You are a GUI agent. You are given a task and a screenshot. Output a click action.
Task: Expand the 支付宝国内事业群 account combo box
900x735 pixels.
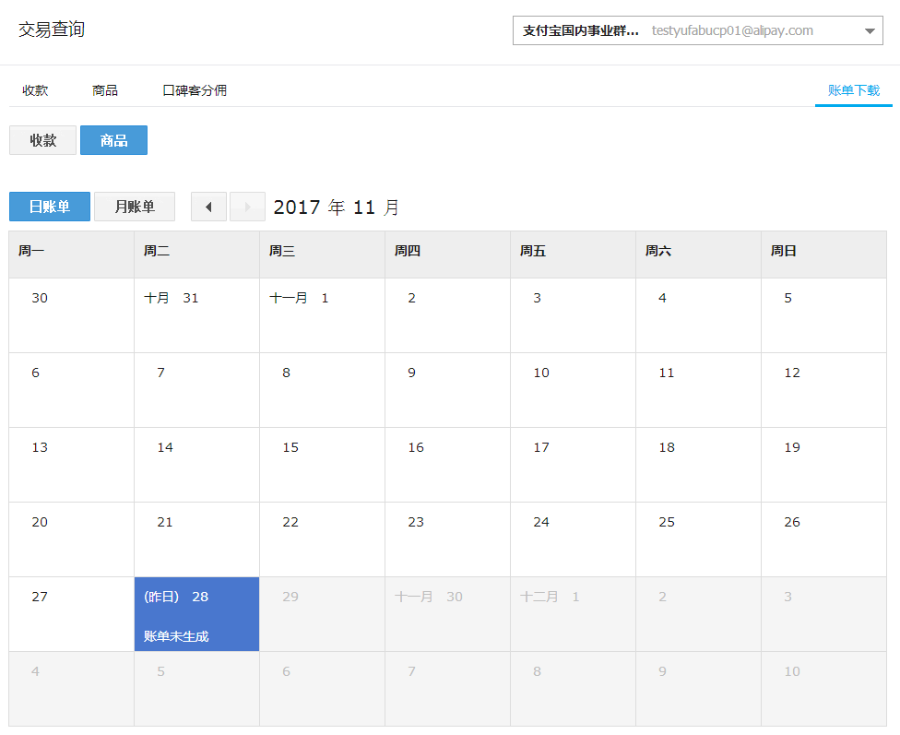(x=697, y=30)
